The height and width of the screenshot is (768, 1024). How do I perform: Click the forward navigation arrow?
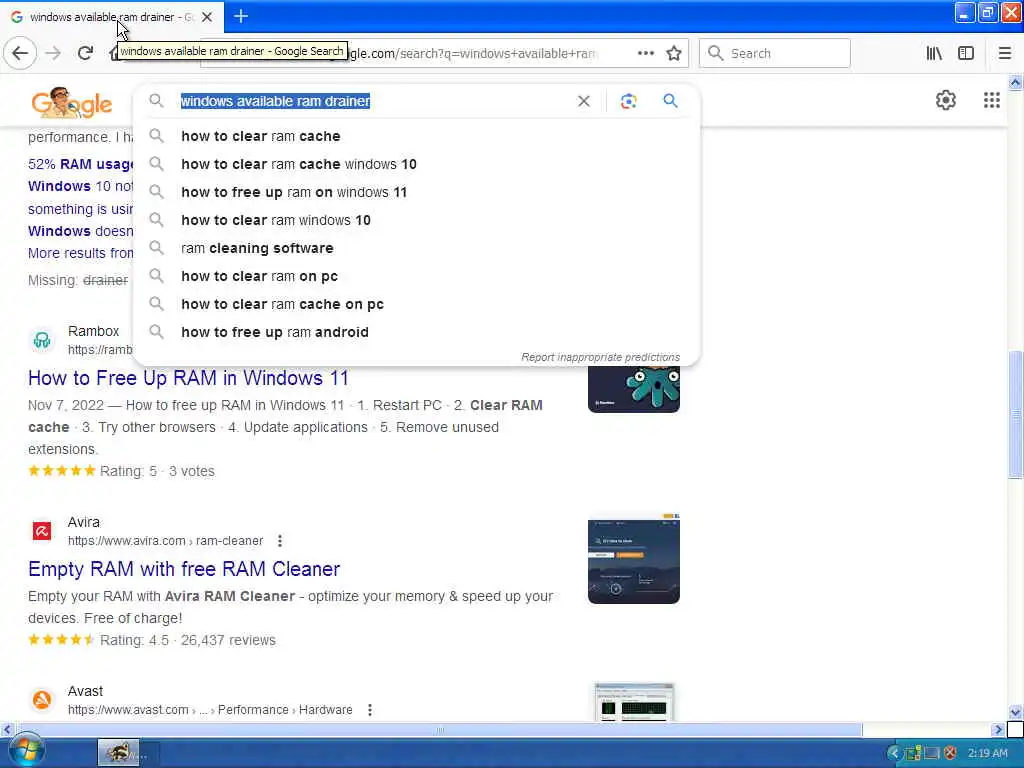coord(54,54)
